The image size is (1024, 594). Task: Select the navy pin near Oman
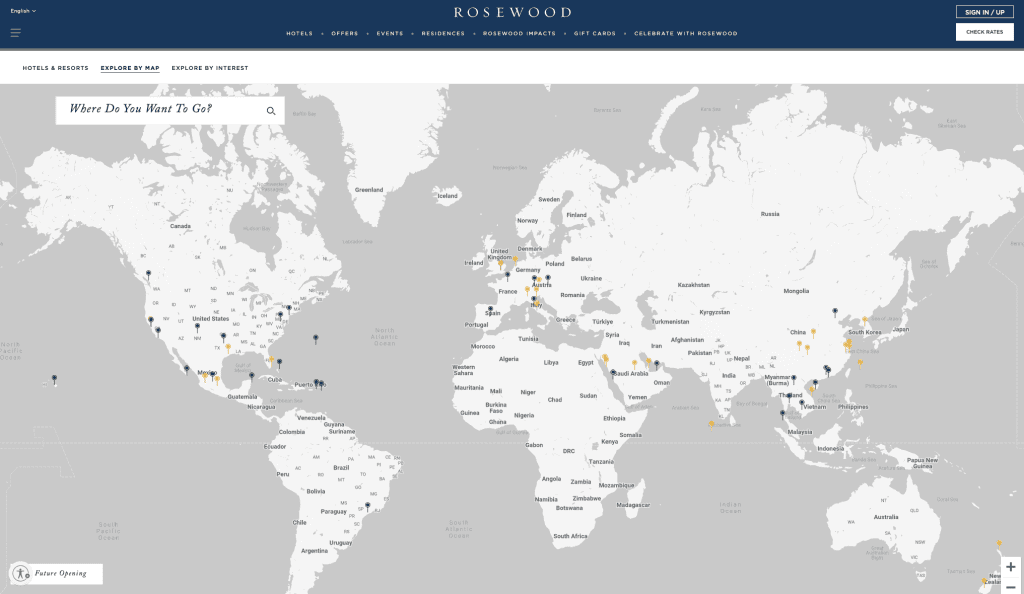coord(656,365)
